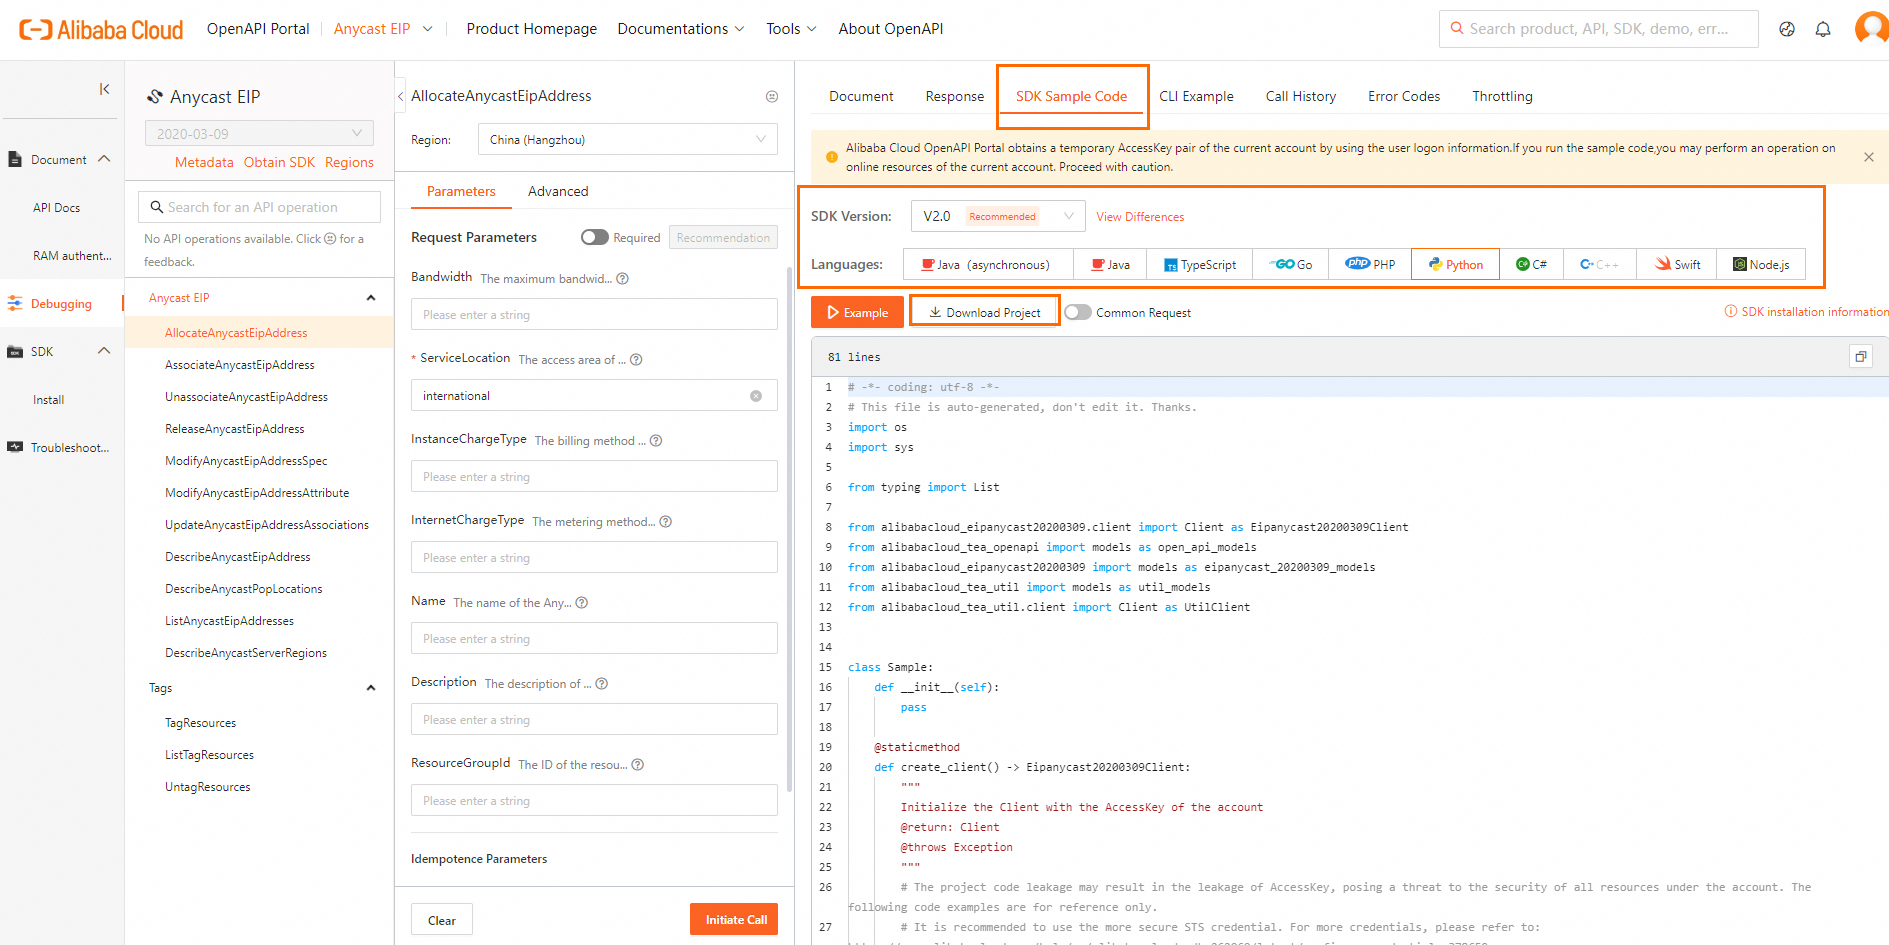Switch to the Throttling tab
Viewport: 1889px width, 945px height.
tap(1502, 97)
